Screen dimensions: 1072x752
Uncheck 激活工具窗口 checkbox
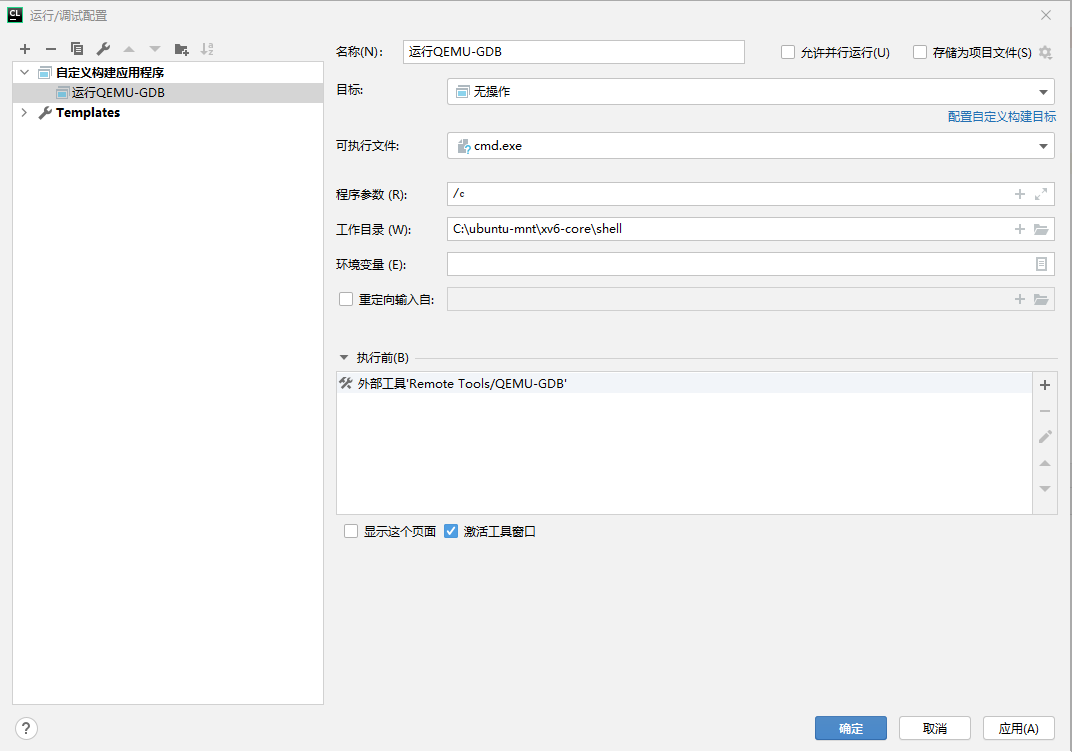451,532
